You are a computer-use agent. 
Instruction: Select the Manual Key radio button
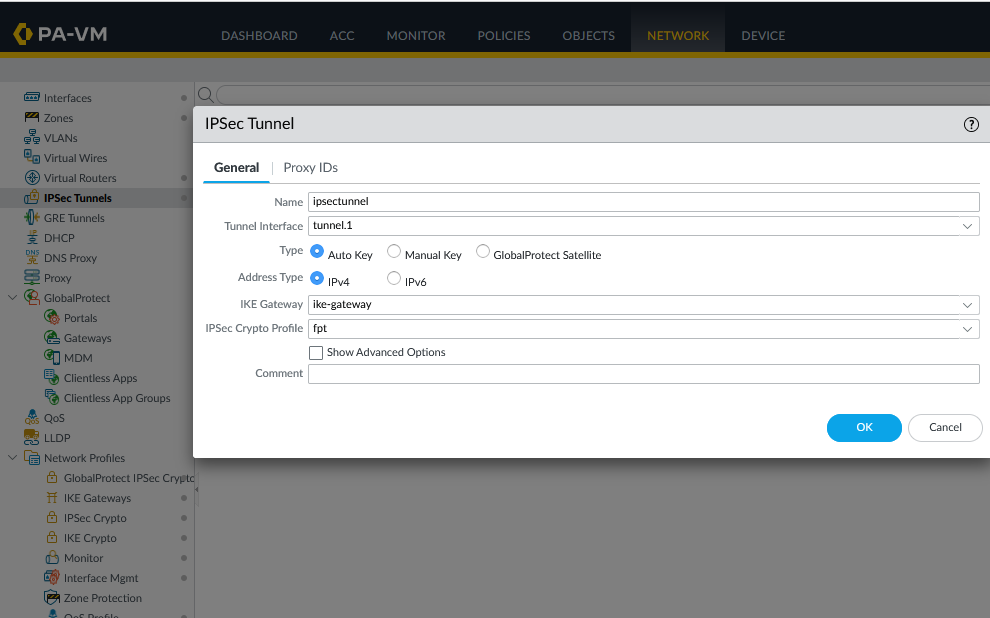[394, 252]
